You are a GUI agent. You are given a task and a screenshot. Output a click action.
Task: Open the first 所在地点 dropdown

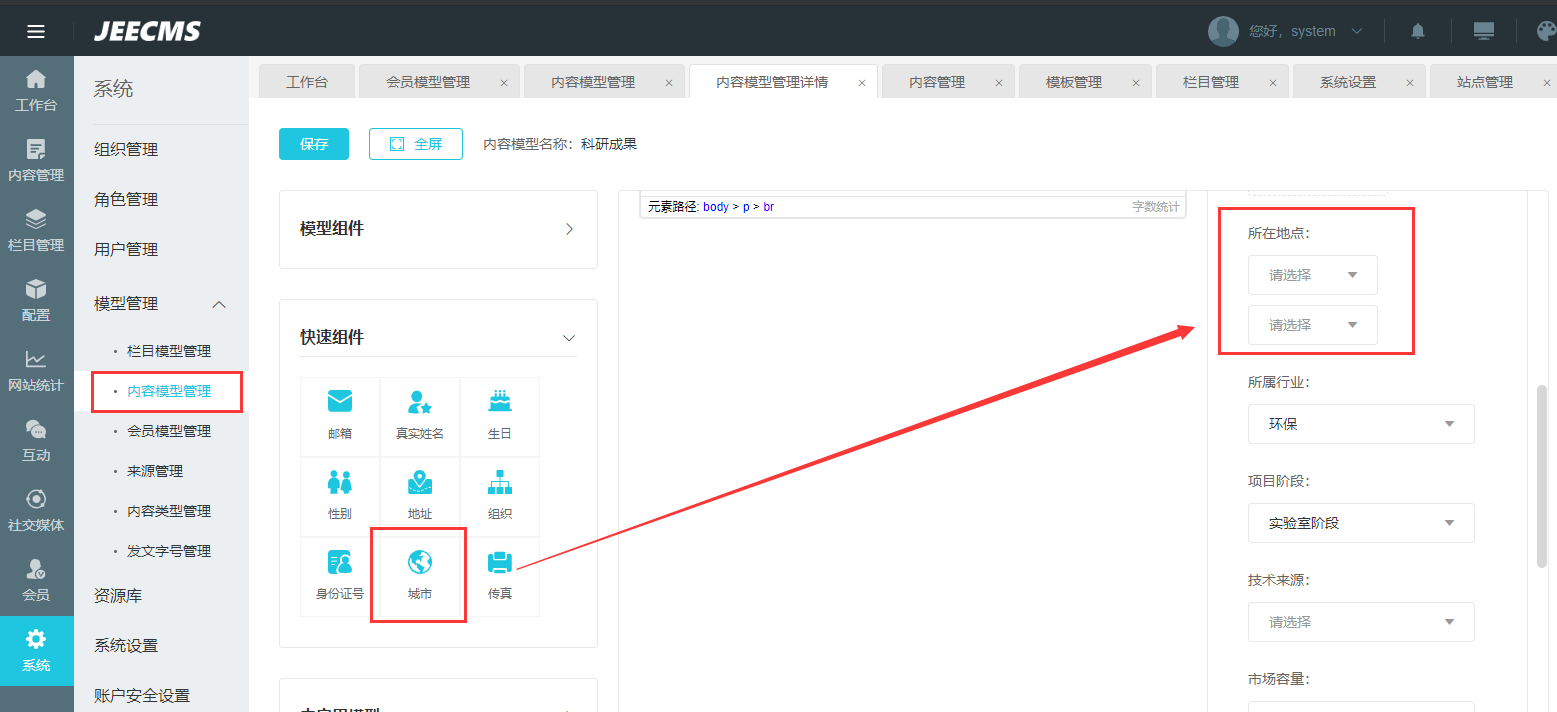coord(1313,275)
